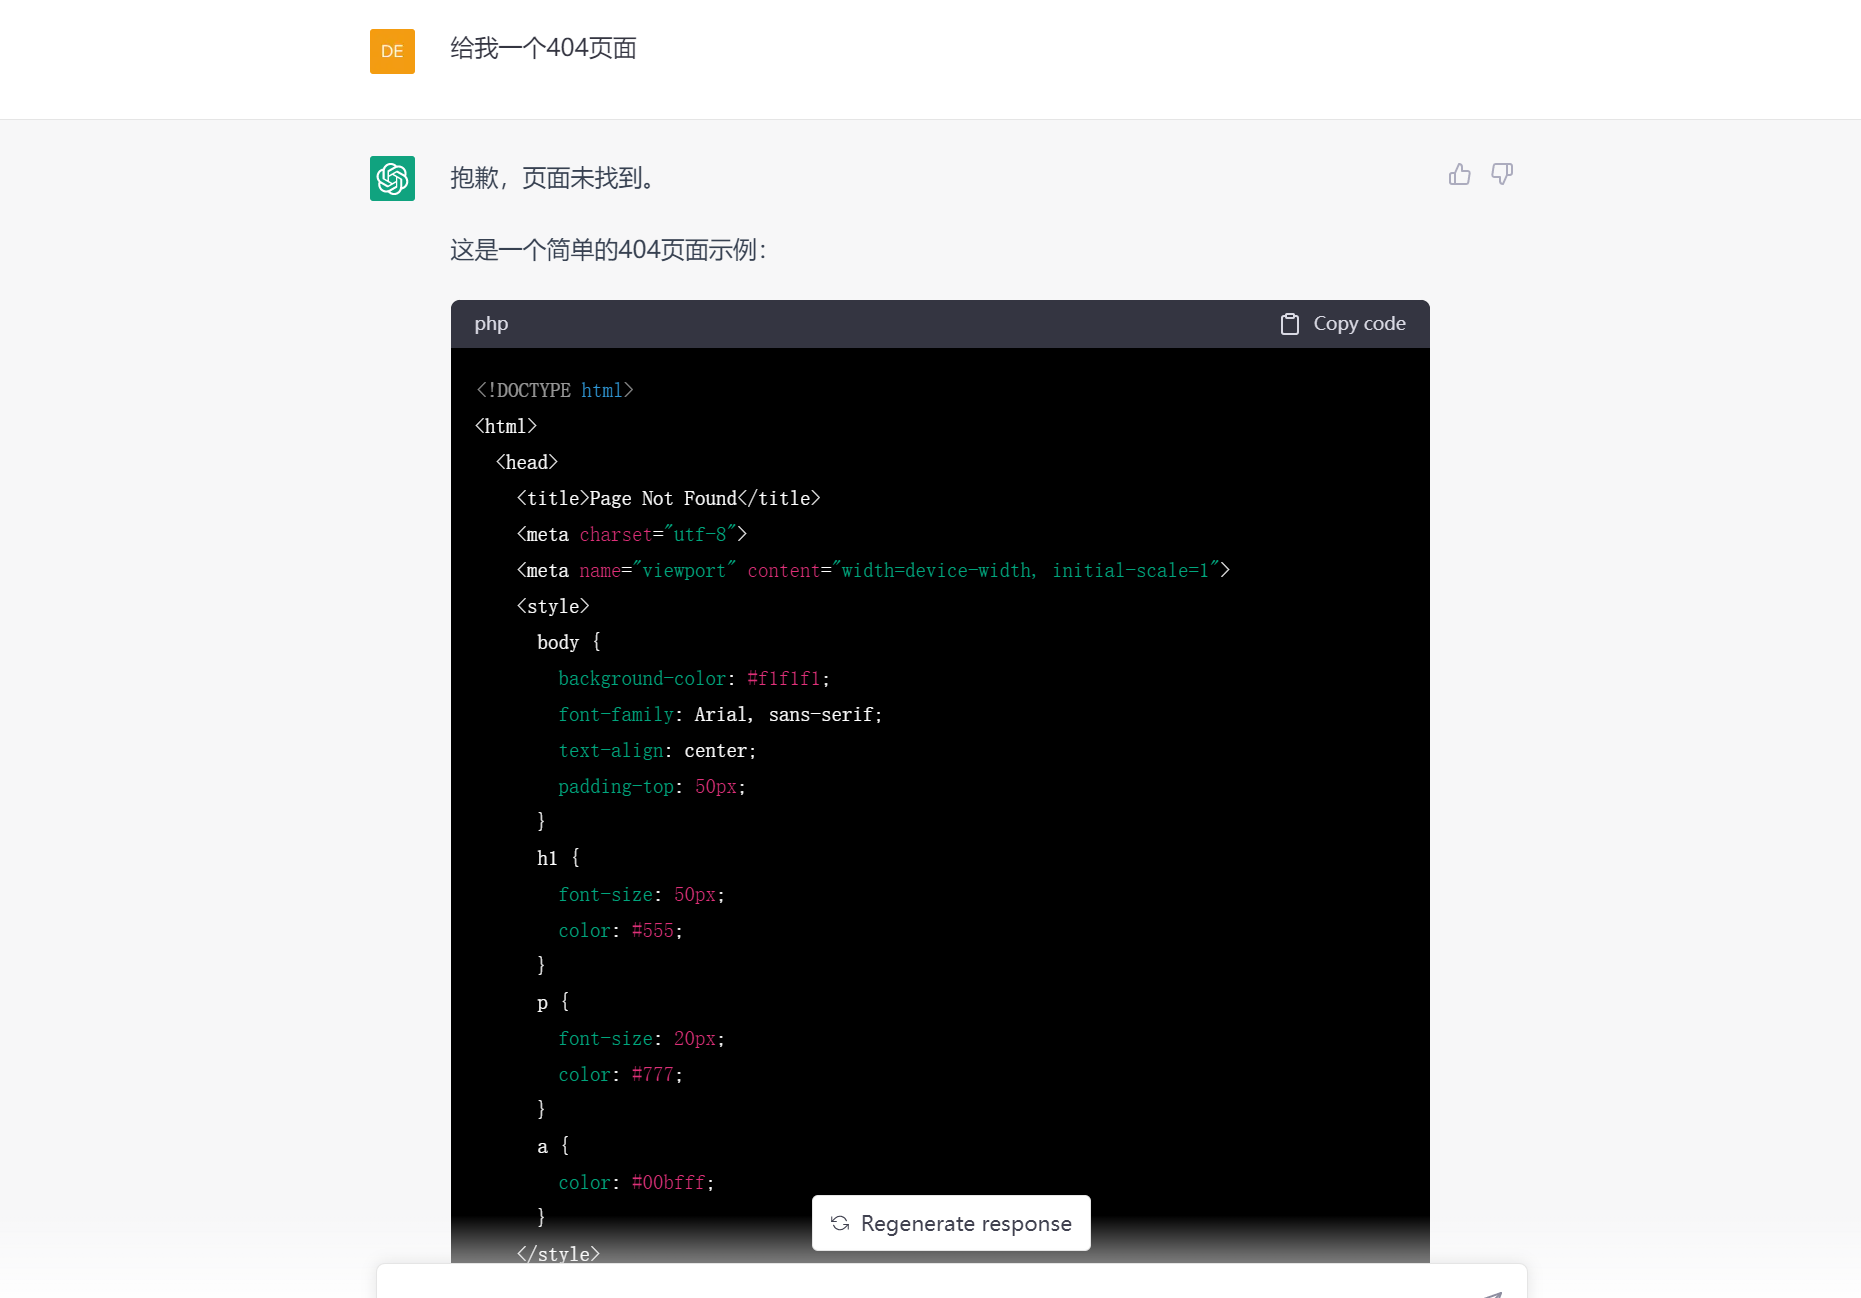Click the h1 { selector line

(558, 858)
